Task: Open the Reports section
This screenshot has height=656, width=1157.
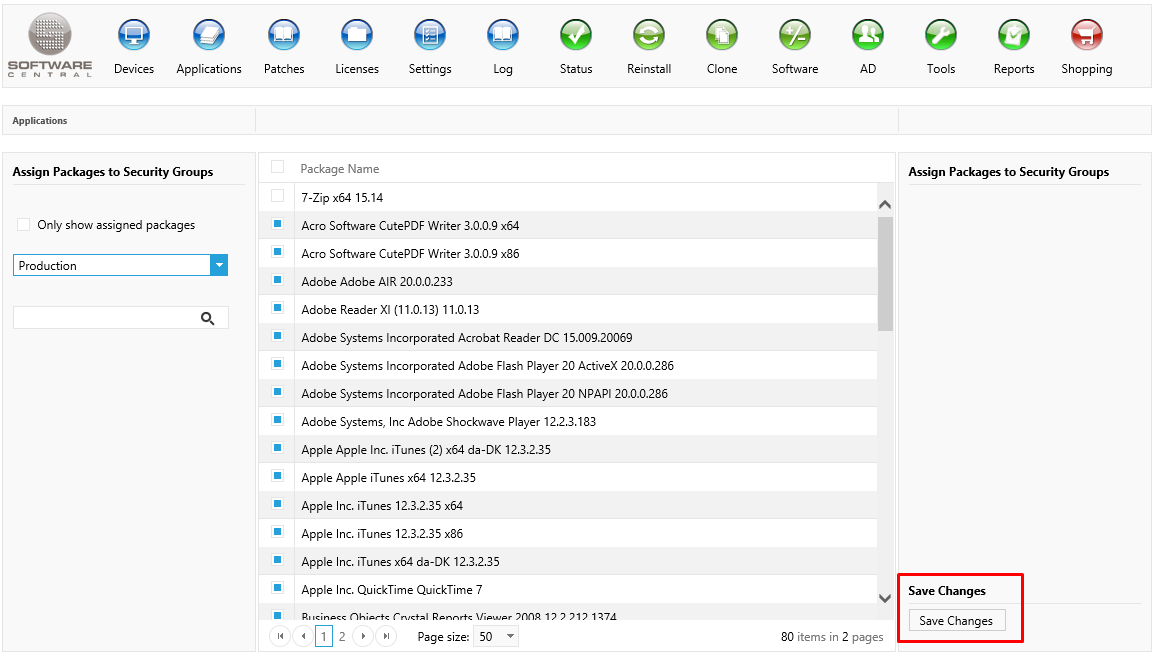Action: [1013, 36]
